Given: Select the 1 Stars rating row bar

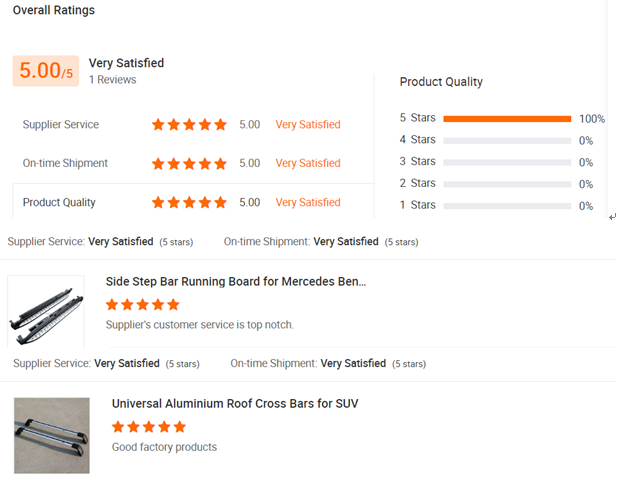Looking at the screenshot, I should [x=507, y=205].
